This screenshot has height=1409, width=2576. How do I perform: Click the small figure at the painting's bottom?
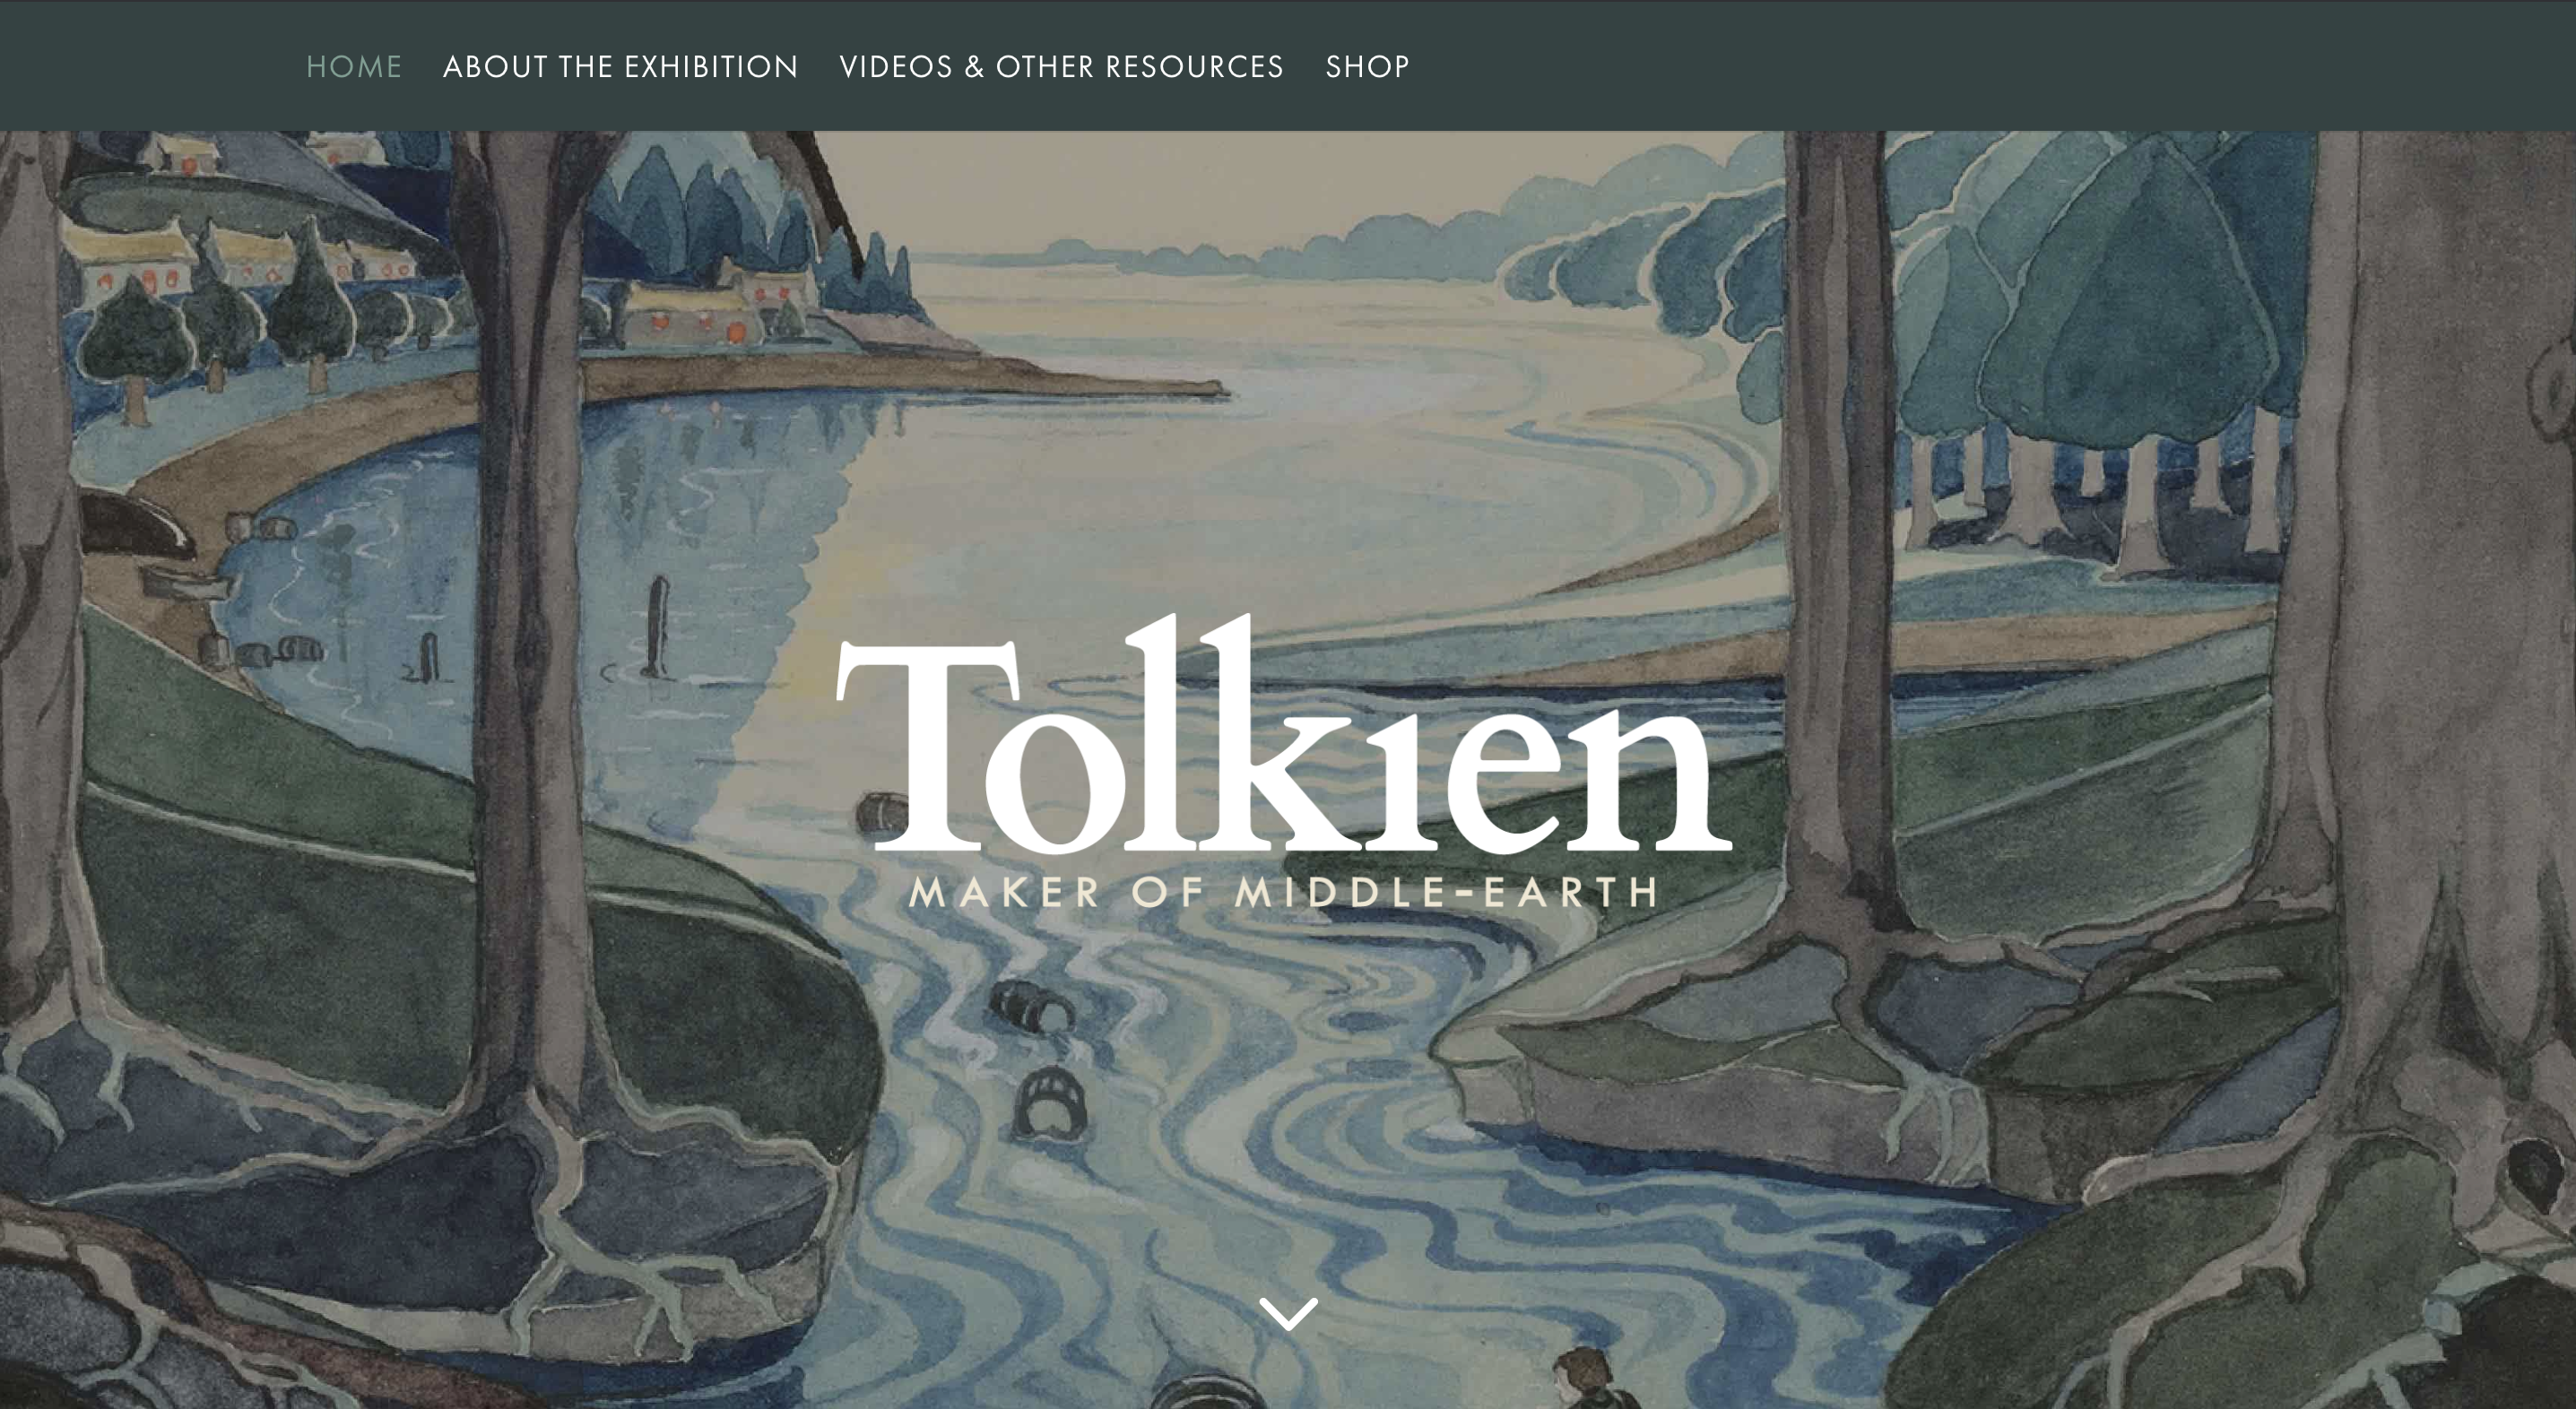tap(1595, 1378)
